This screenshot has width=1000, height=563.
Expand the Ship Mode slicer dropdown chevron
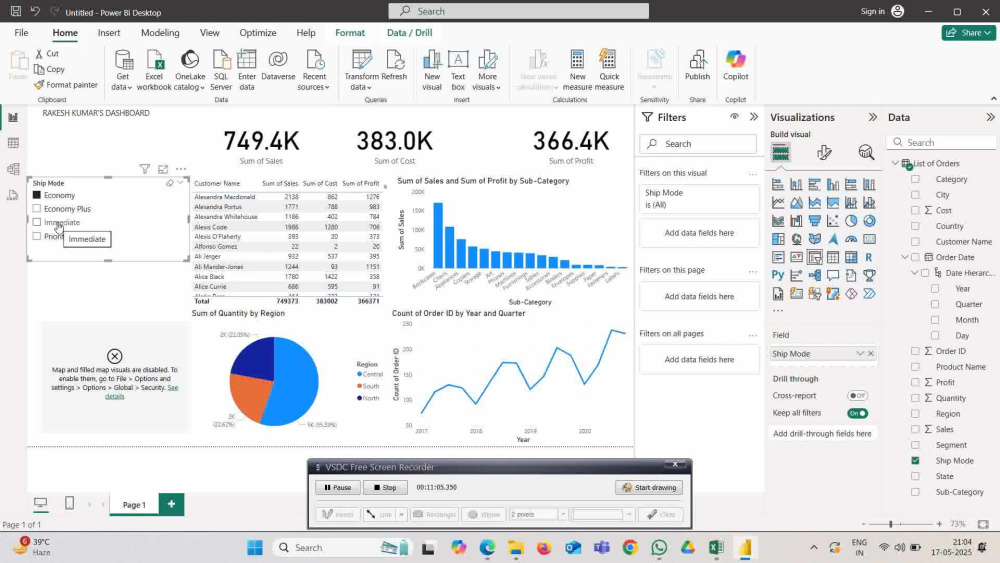click(180, 183)
